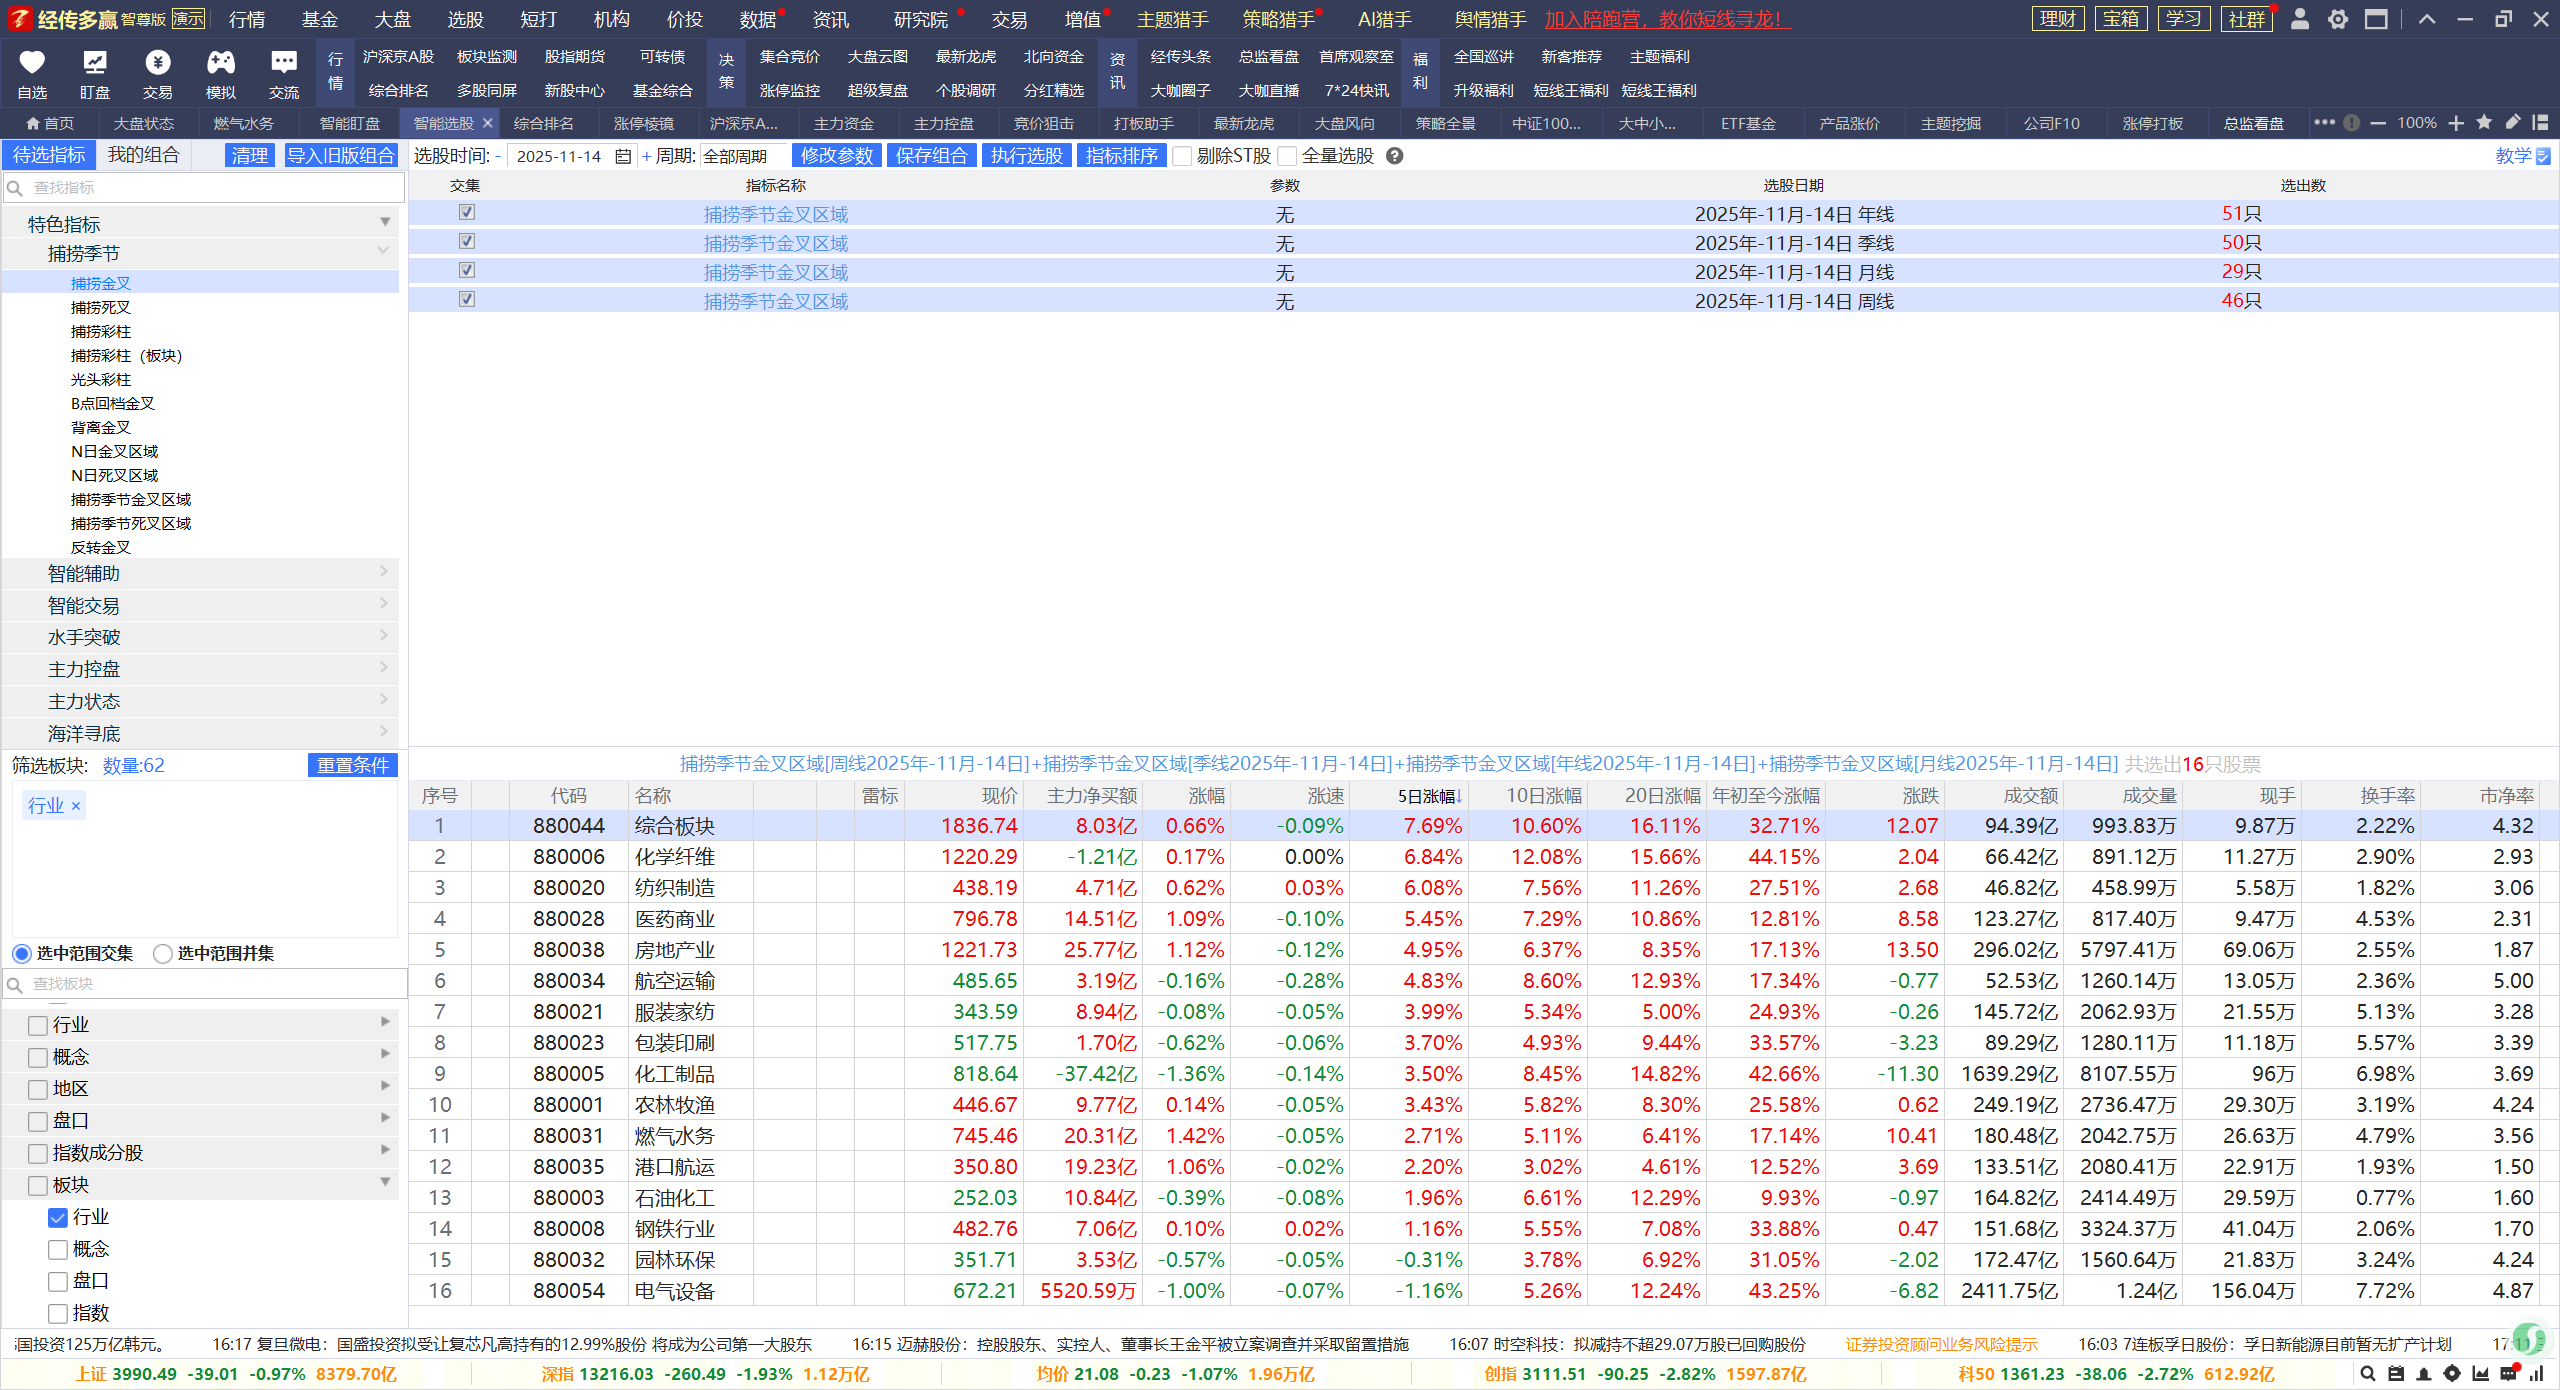Uncheck 交集 checkbox for 年线 row

coord(466,212)
